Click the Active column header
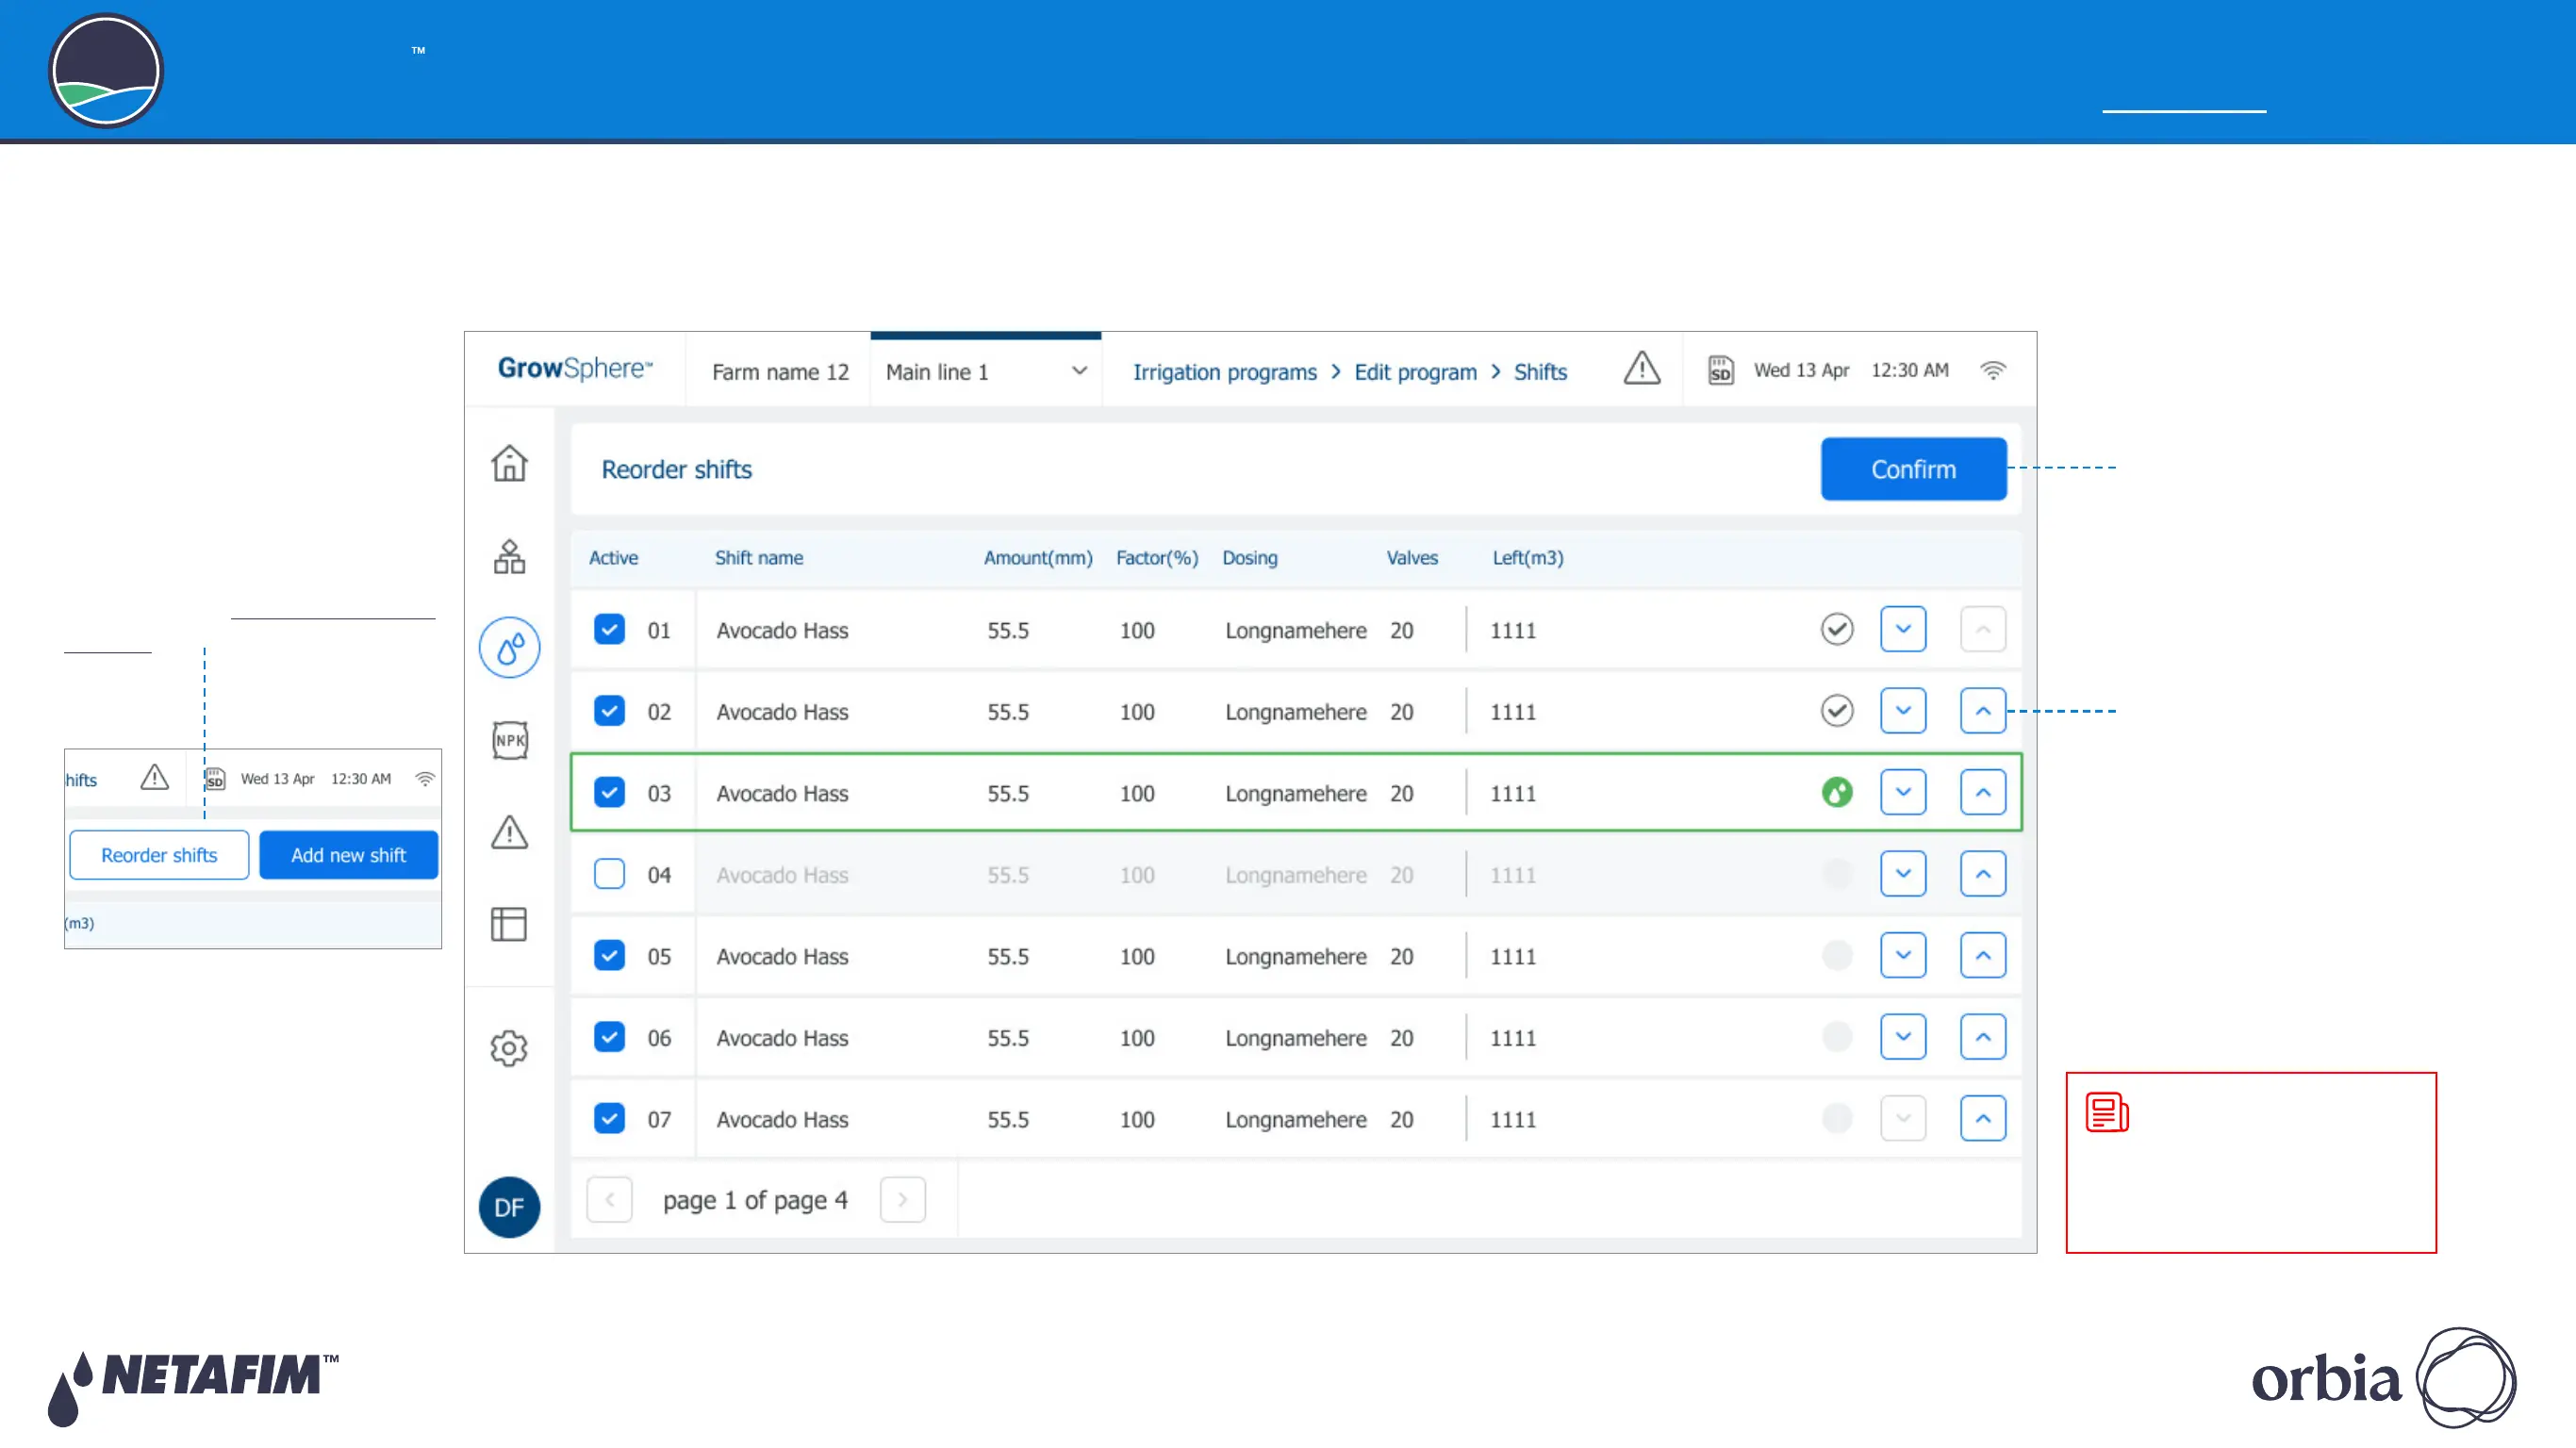Screen dimensions: 2576x1448 (x=613, y=558)
